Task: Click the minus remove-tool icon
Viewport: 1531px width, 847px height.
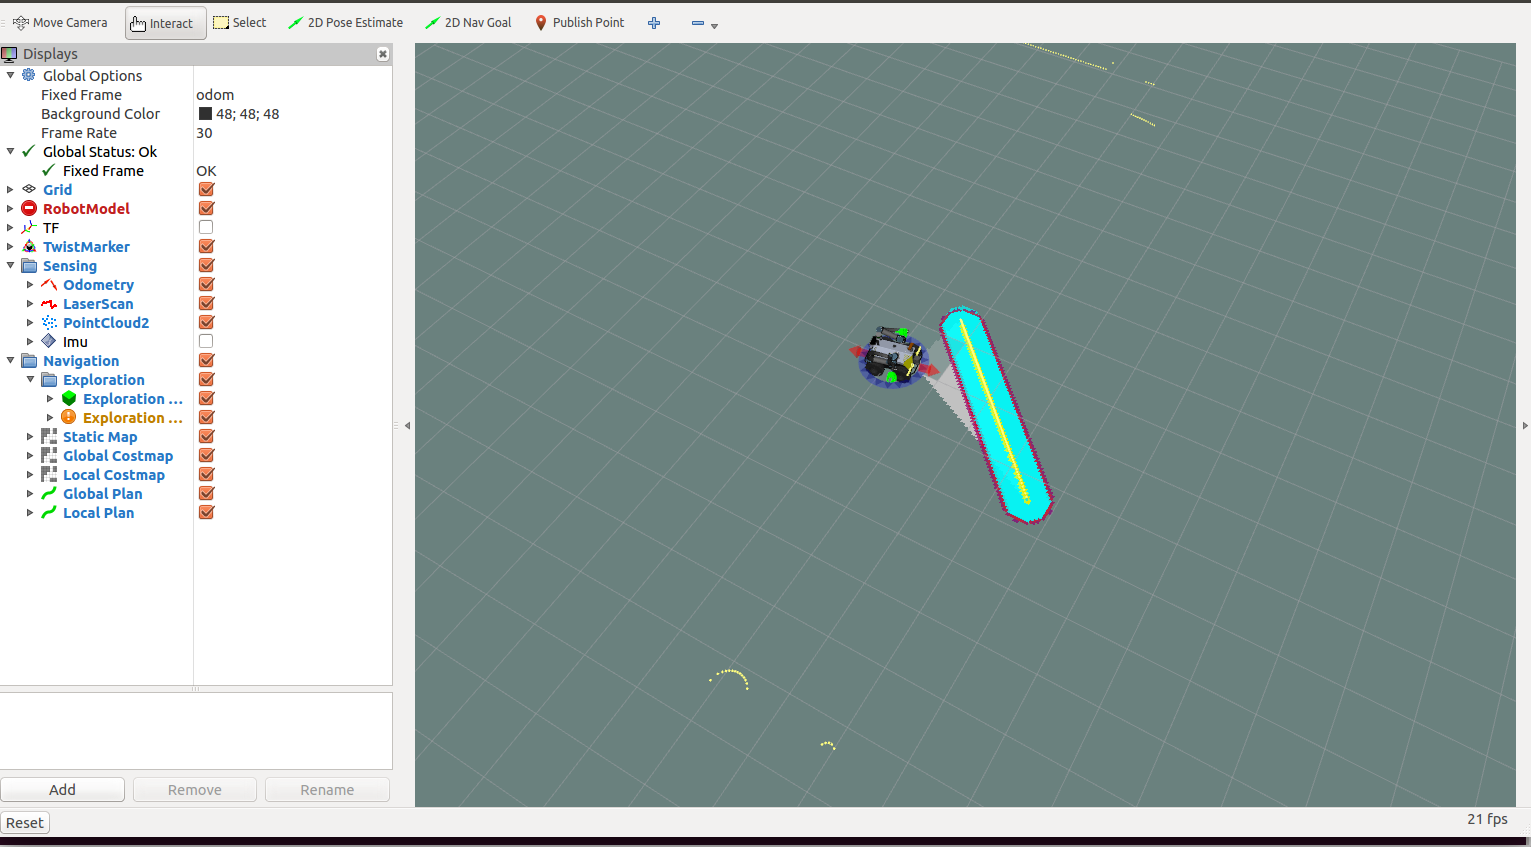Action: (x=698, y=23)
